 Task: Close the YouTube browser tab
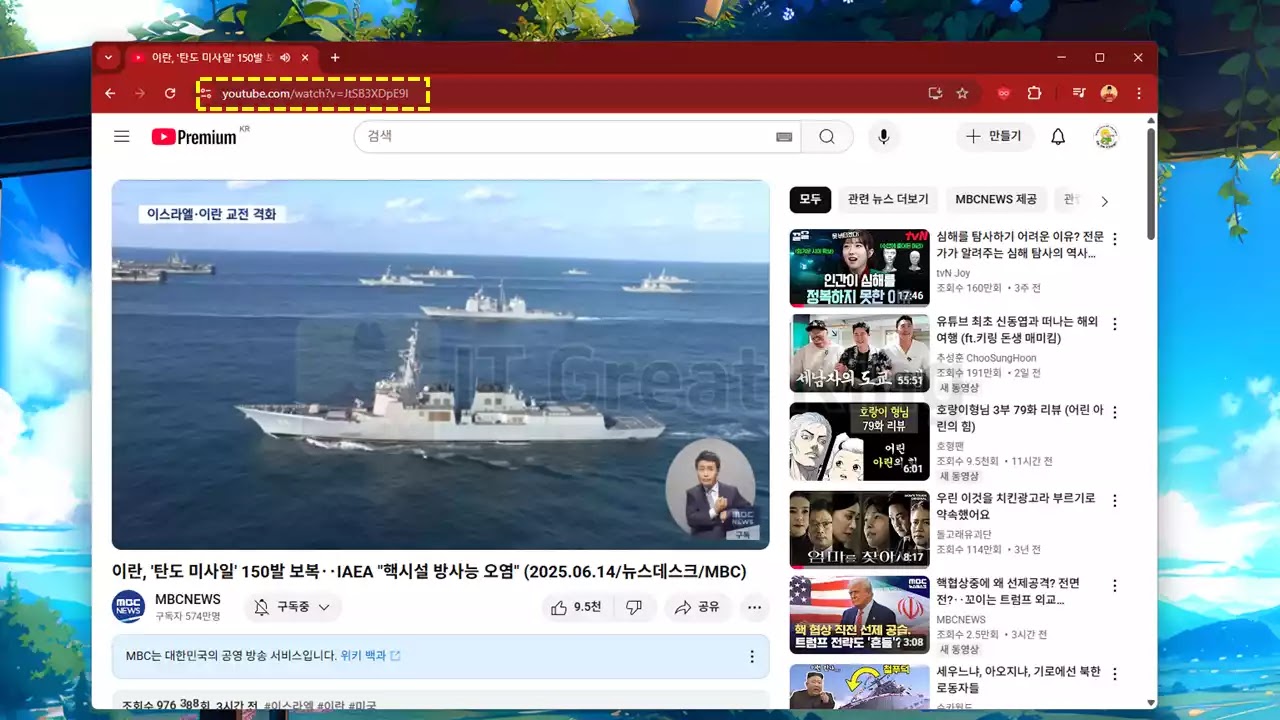[307, 58]
